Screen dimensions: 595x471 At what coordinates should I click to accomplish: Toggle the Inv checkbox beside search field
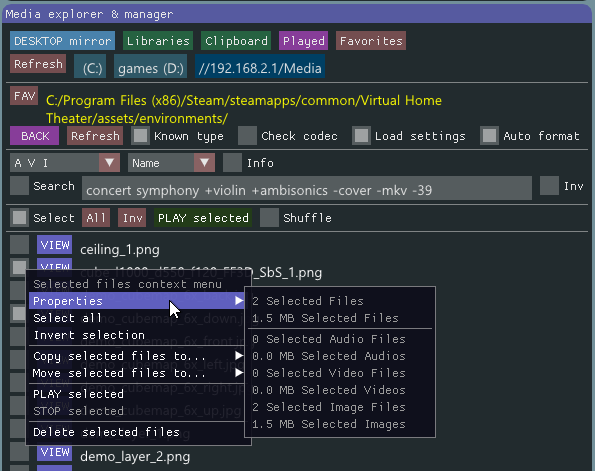click(x=549, y=186)
